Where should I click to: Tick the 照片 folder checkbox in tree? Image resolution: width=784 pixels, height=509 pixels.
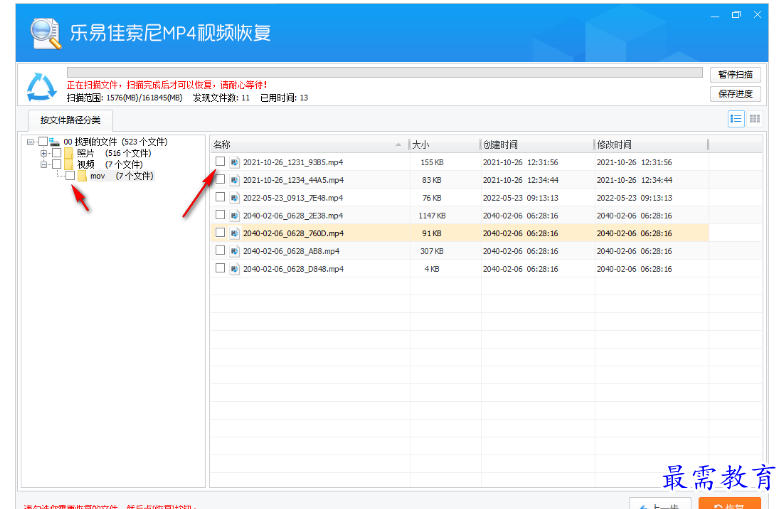coord(56,152)
